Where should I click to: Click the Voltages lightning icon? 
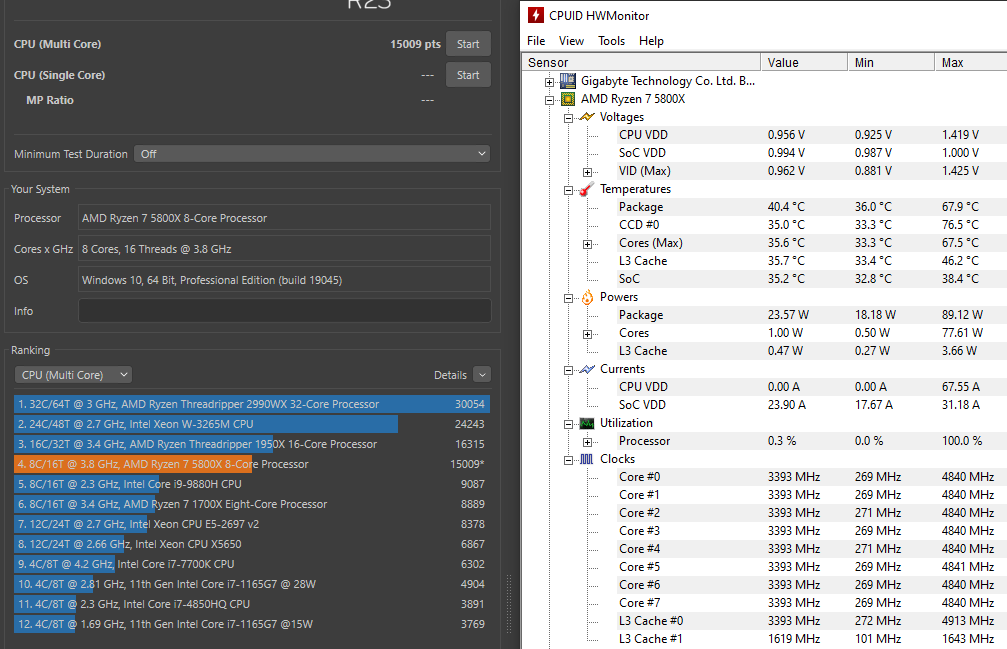click(587, 117)
